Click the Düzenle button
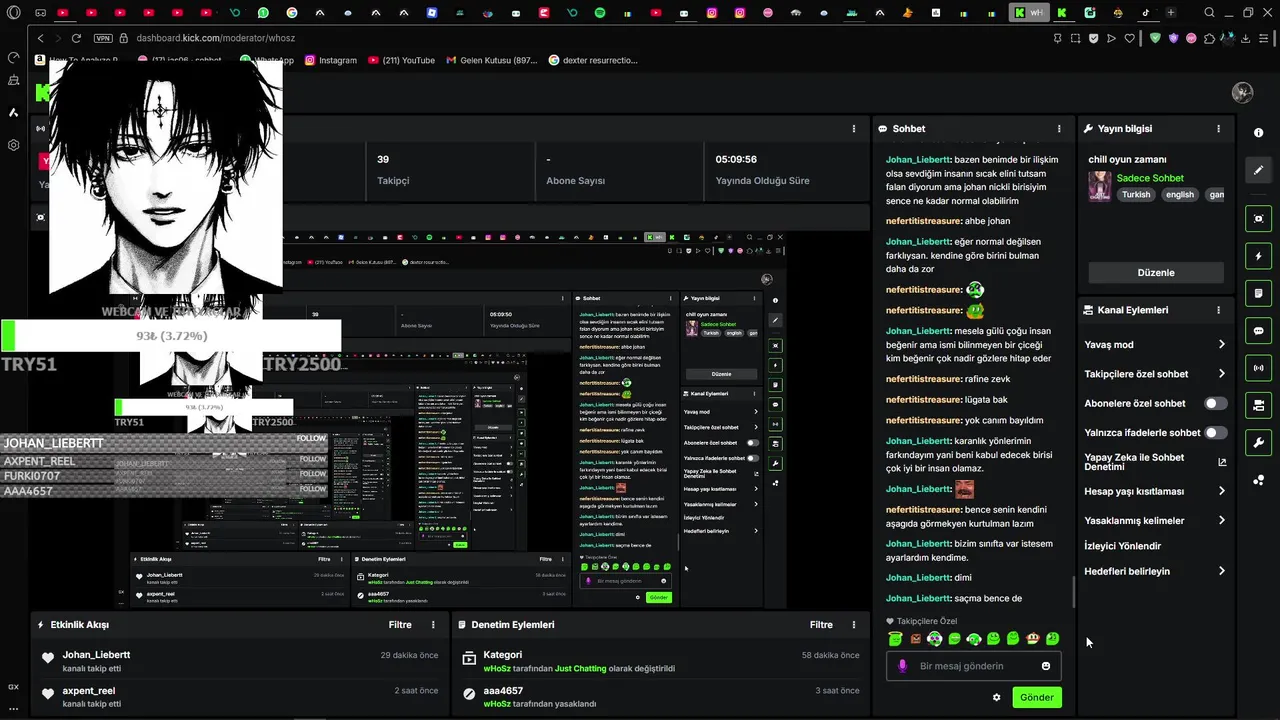 tap(1156, 272)
